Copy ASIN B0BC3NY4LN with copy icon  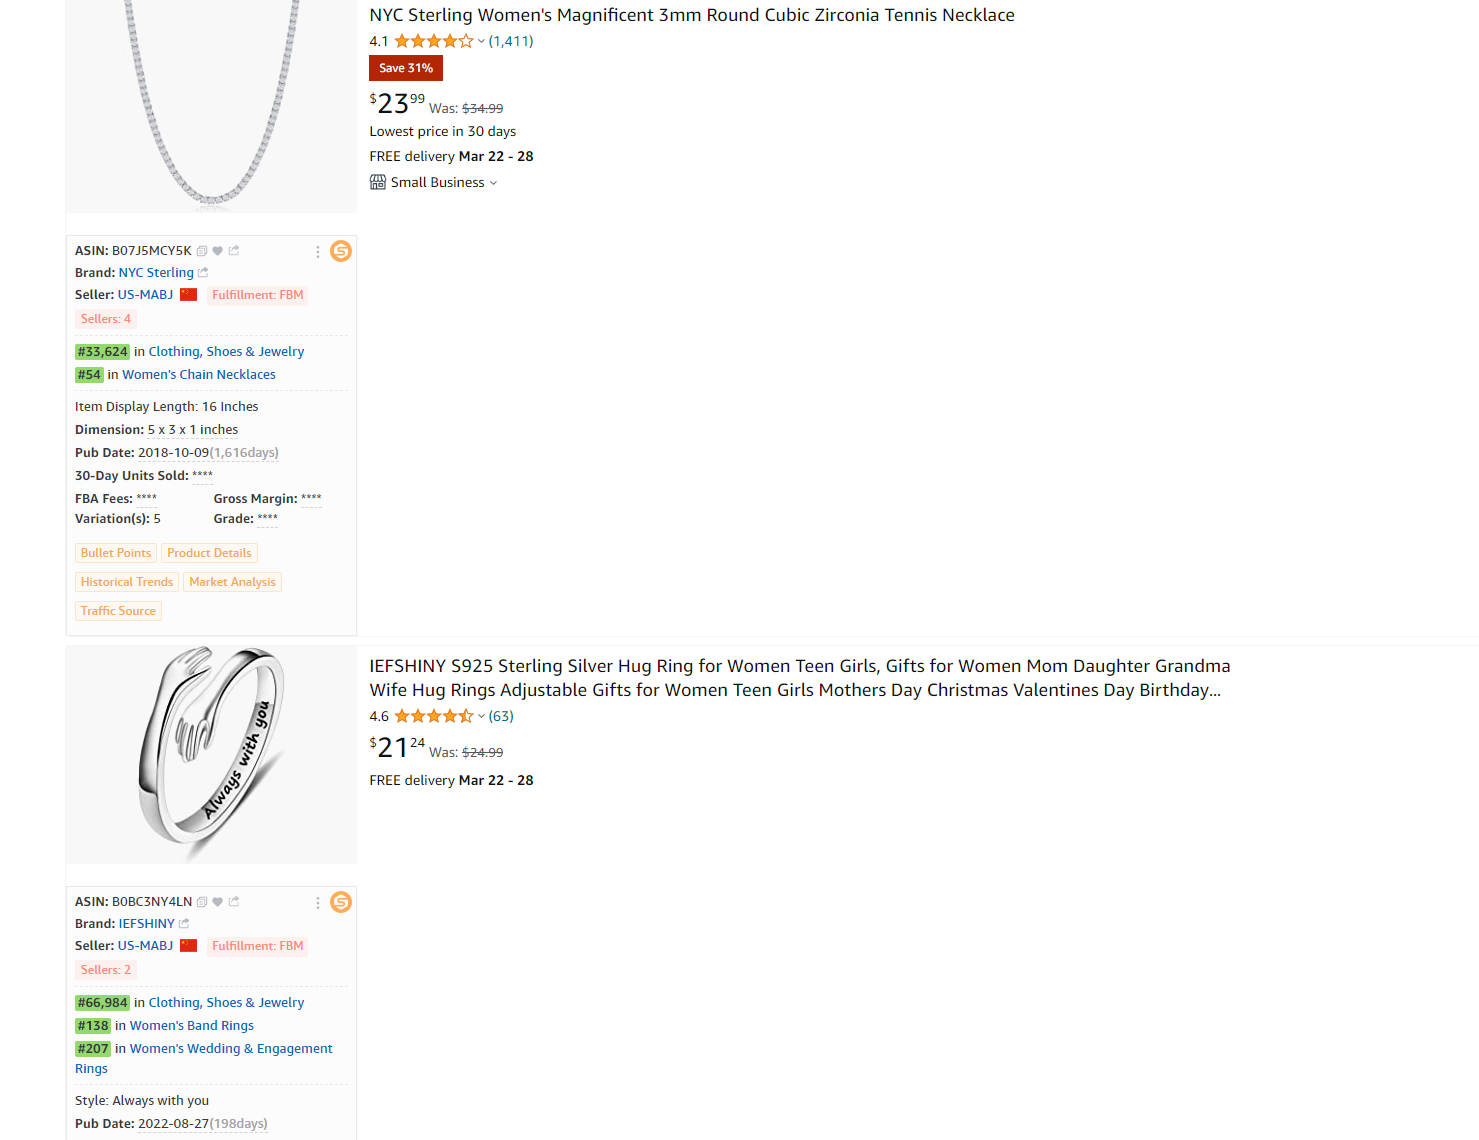[x=202, y=902]
